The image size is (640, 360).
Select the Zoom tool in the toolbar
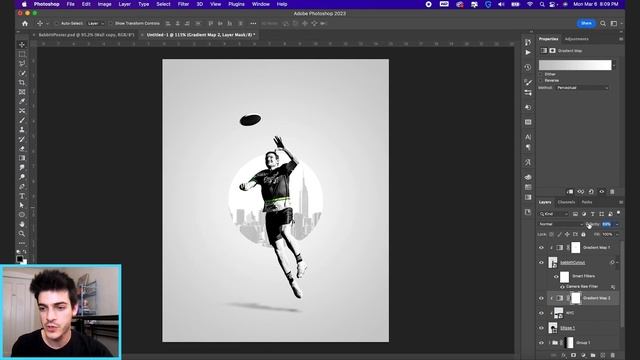(x=22, y=233)
